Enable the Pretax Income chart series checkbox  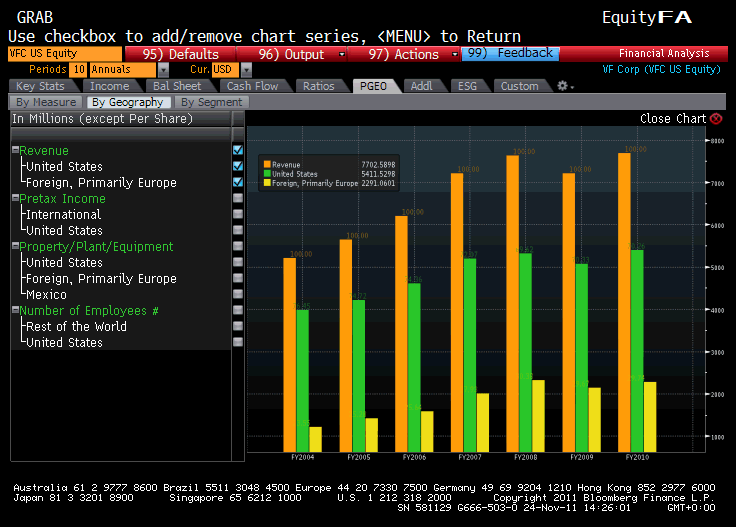[238, 198]
